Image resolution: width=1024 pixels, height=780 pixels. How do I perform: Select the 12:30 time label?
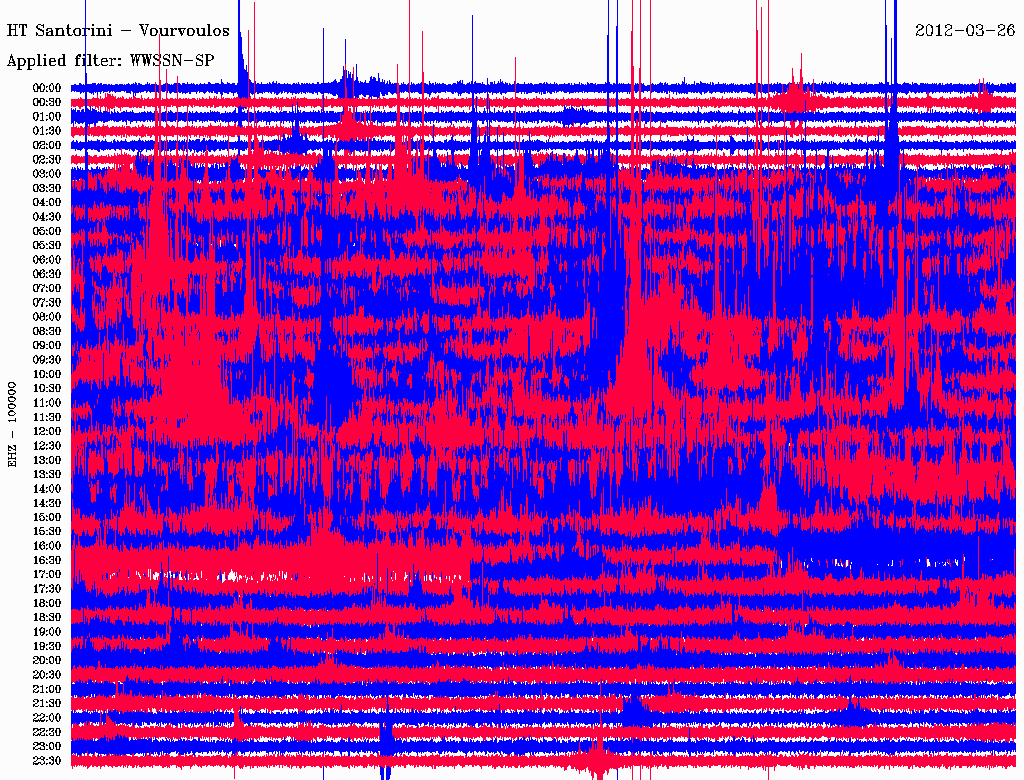47,446
